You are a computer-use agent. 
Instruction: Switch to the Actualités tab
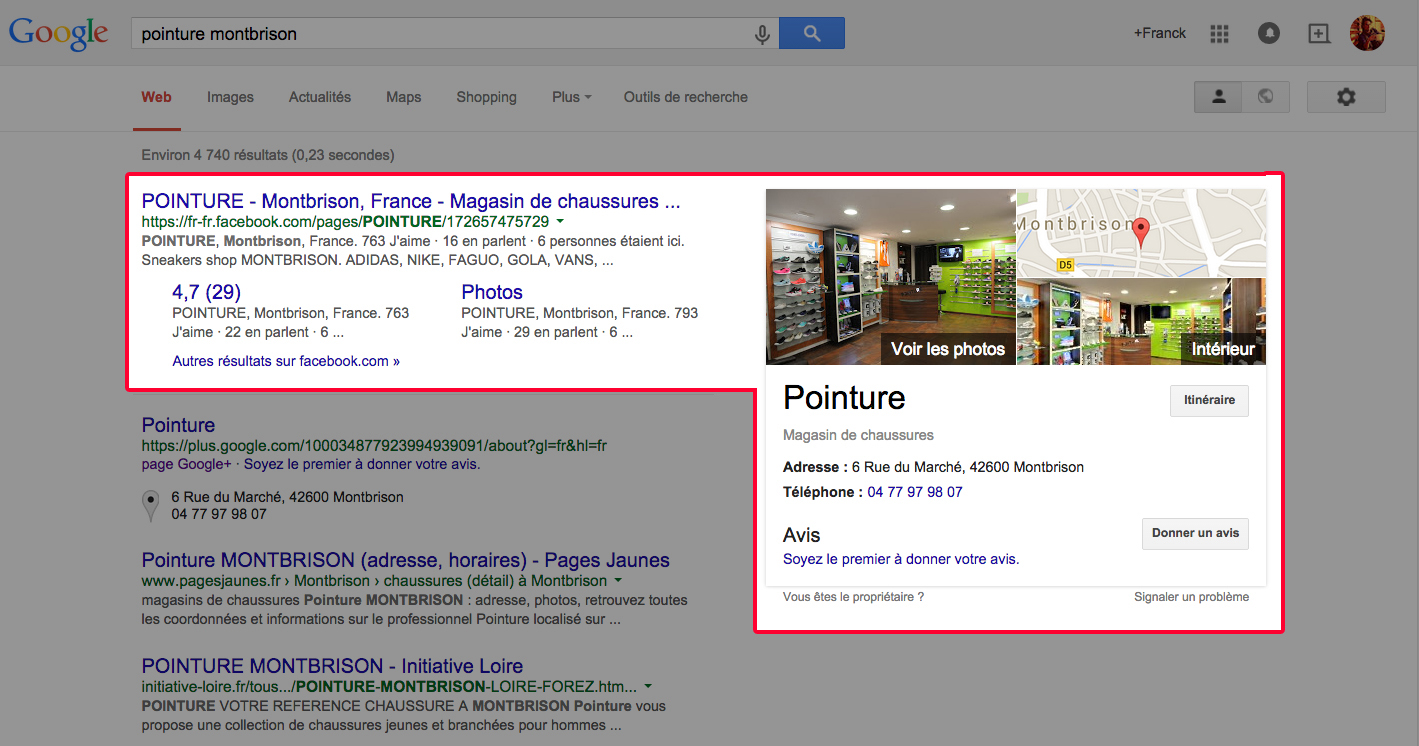click(320, 97)
